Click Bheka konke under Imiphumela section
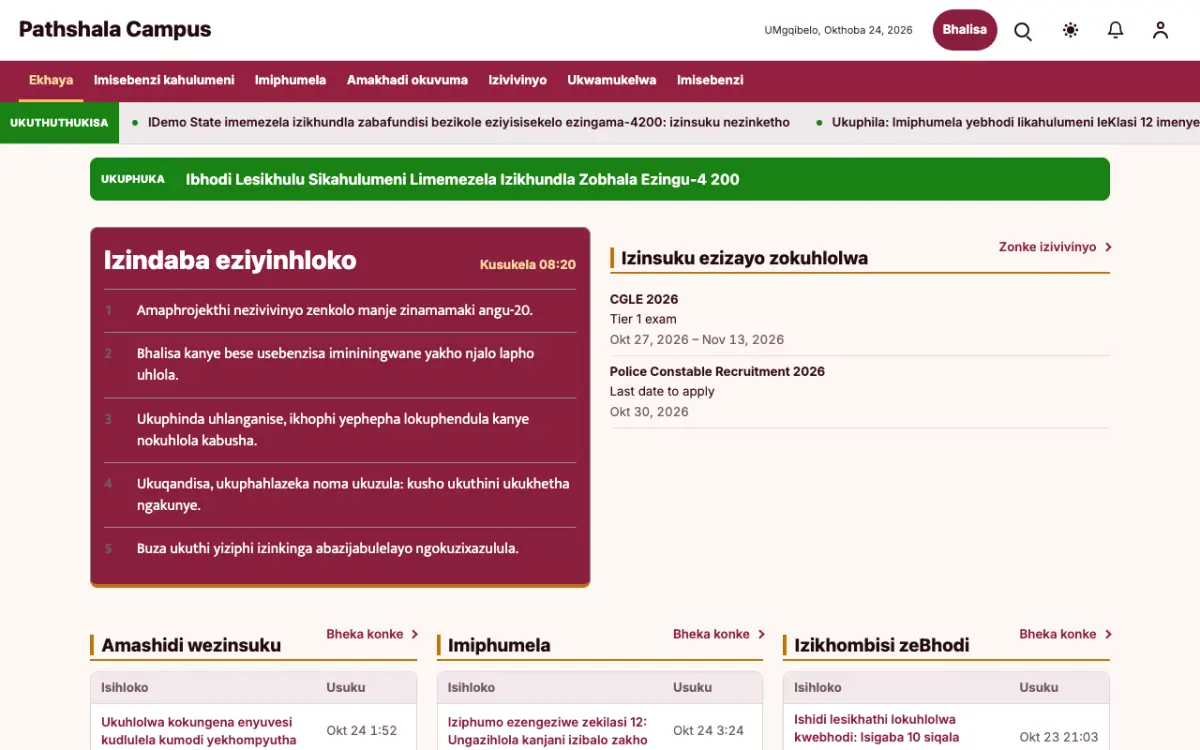The image size is (1200, 750). (x=711, y=634)
